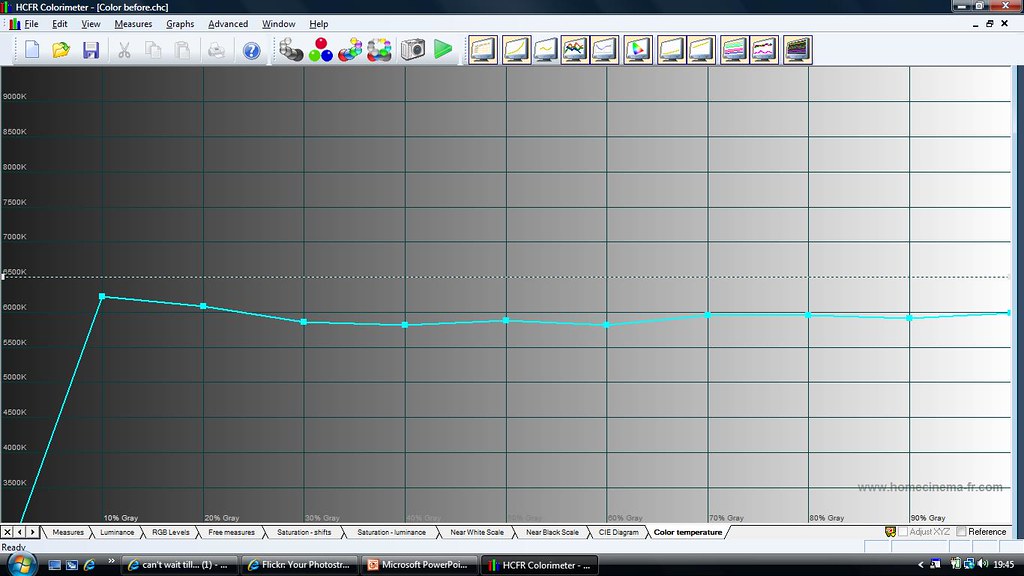1024x576 pixels.
Task: Open a file with the folder icon
Action: pyautogui.click(x=61, y=49)
